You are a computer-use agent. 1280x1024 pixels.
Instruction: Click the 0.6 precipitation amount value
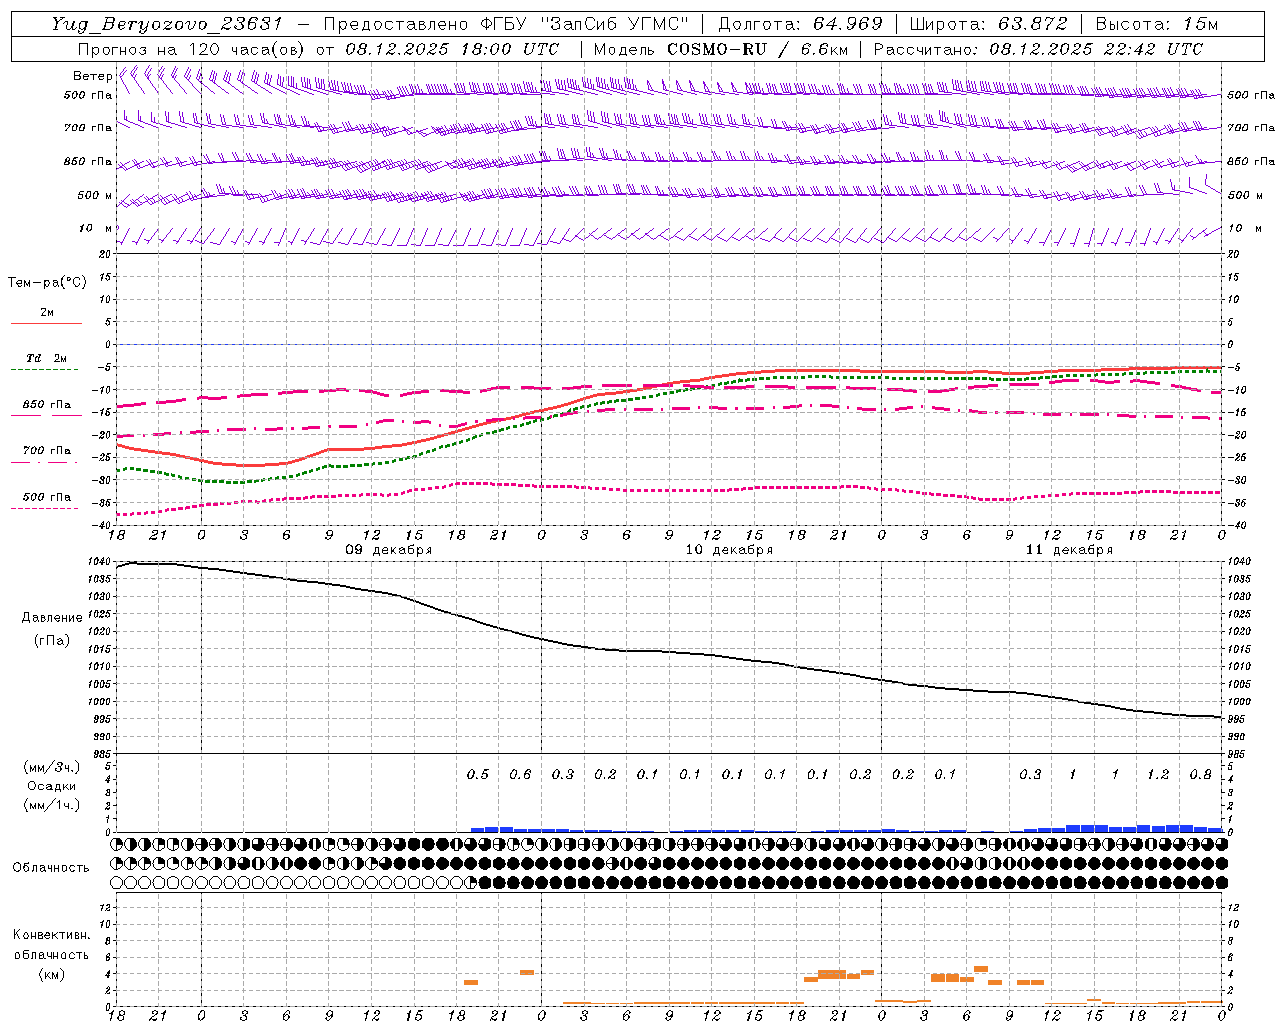520,775
